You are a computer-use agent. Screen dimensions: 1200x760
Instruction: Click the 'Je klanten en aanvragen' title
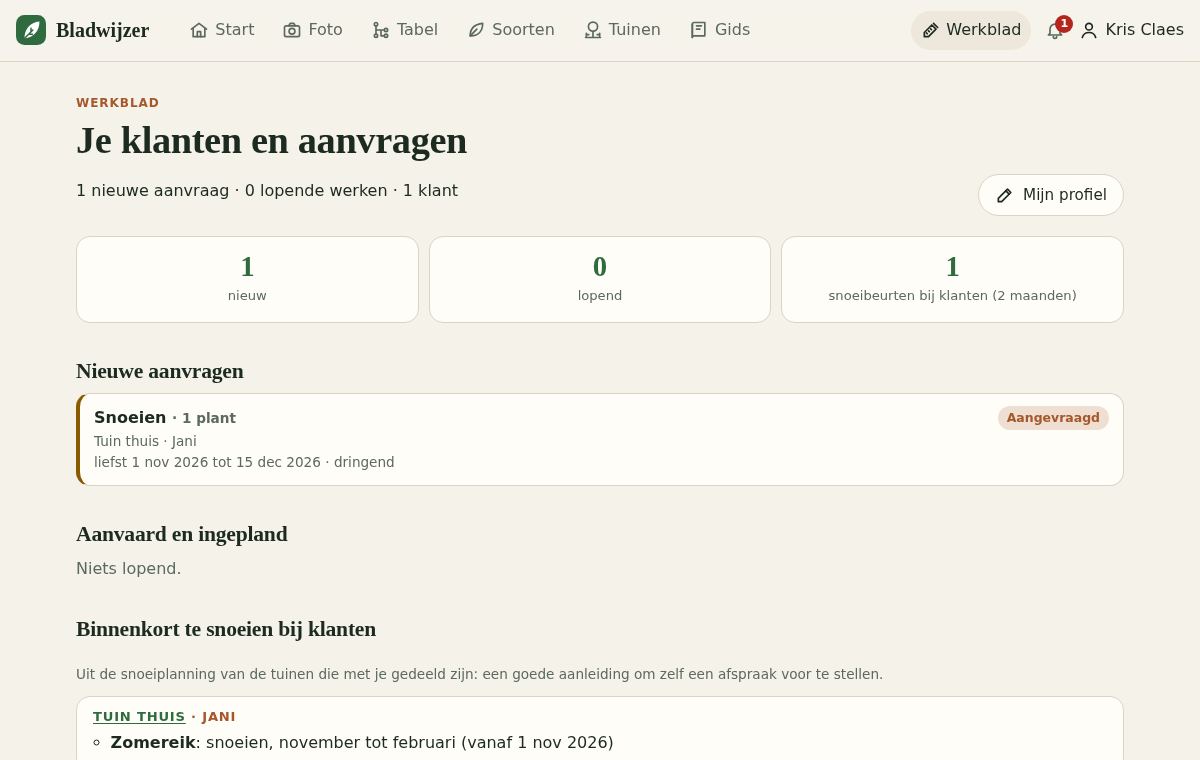pyautogui.click(x=271, y=140)
